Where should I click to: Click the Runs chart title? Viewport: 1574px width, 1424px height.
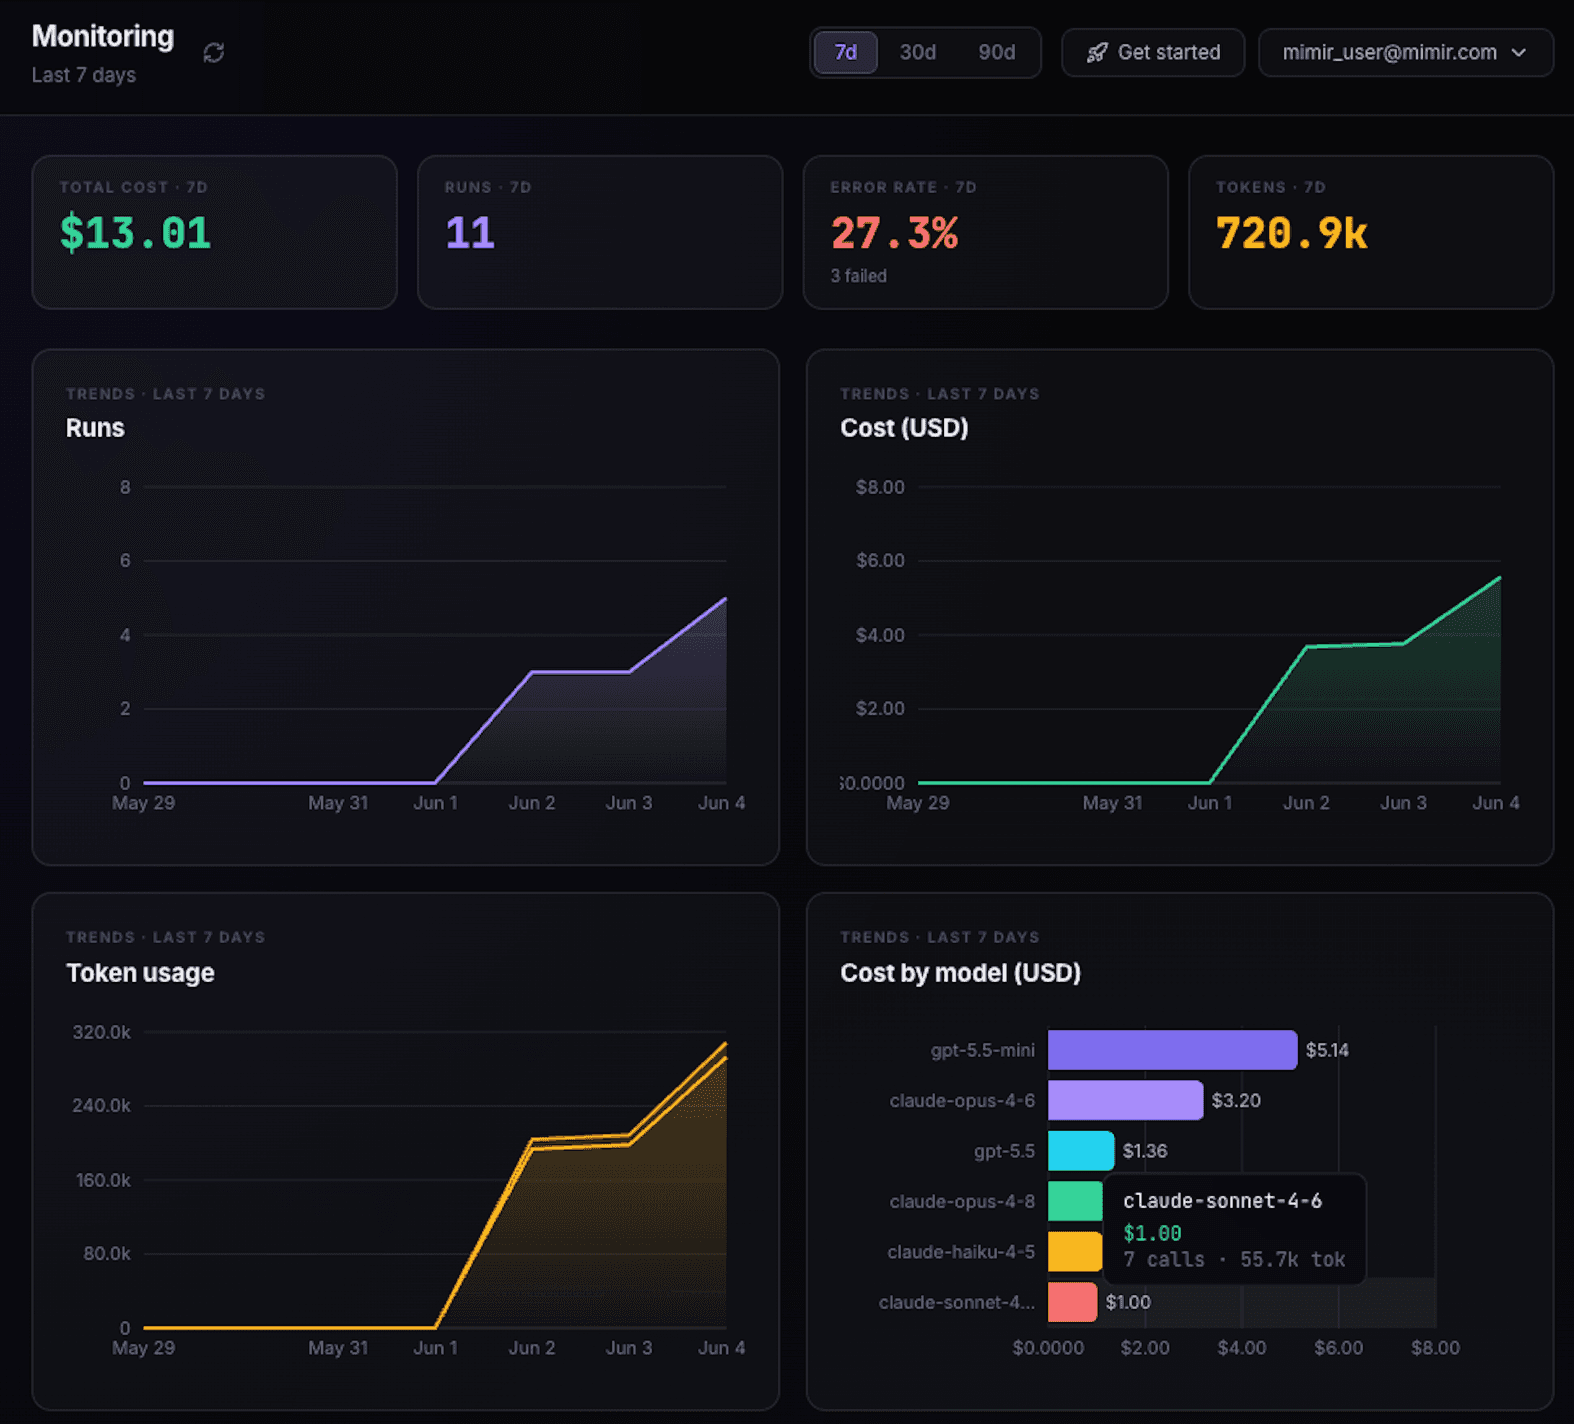95,428
